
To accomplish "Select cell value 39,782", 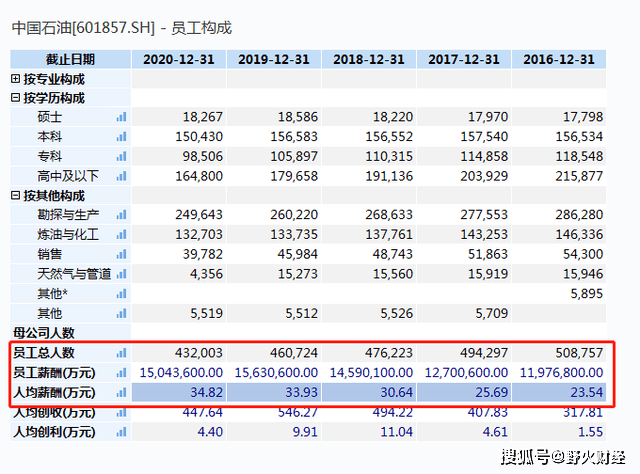I will (x=202, y=254).
